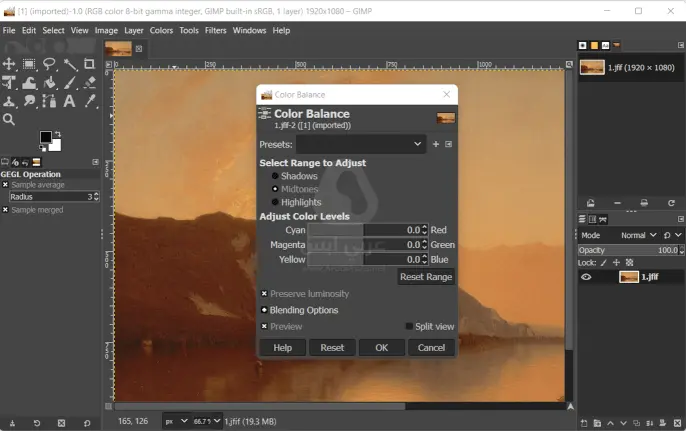Image resolution: width=686 pixels, height=431 pixels.
Task: Toggle visibility of the 1.jfif layer
Action: [586, 277]
